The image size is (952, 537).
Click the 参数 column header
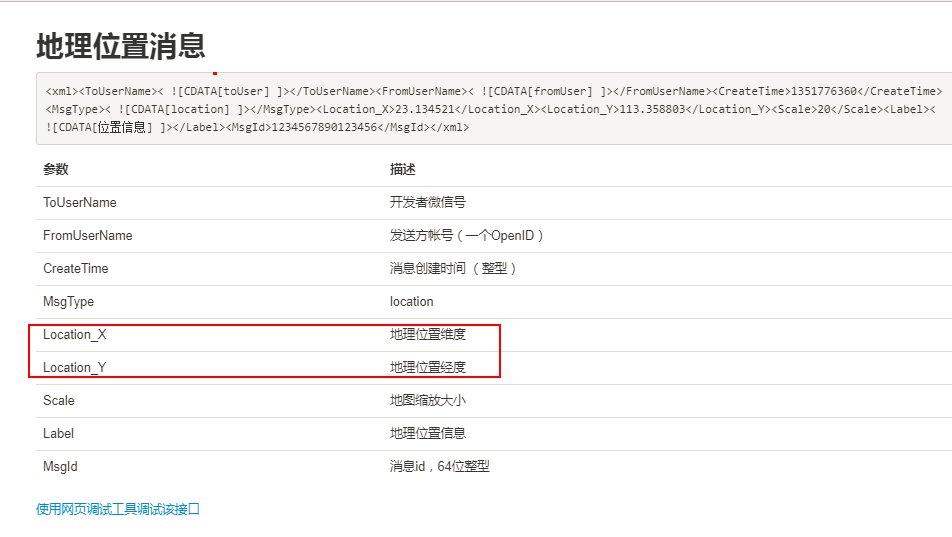point(56,170)
